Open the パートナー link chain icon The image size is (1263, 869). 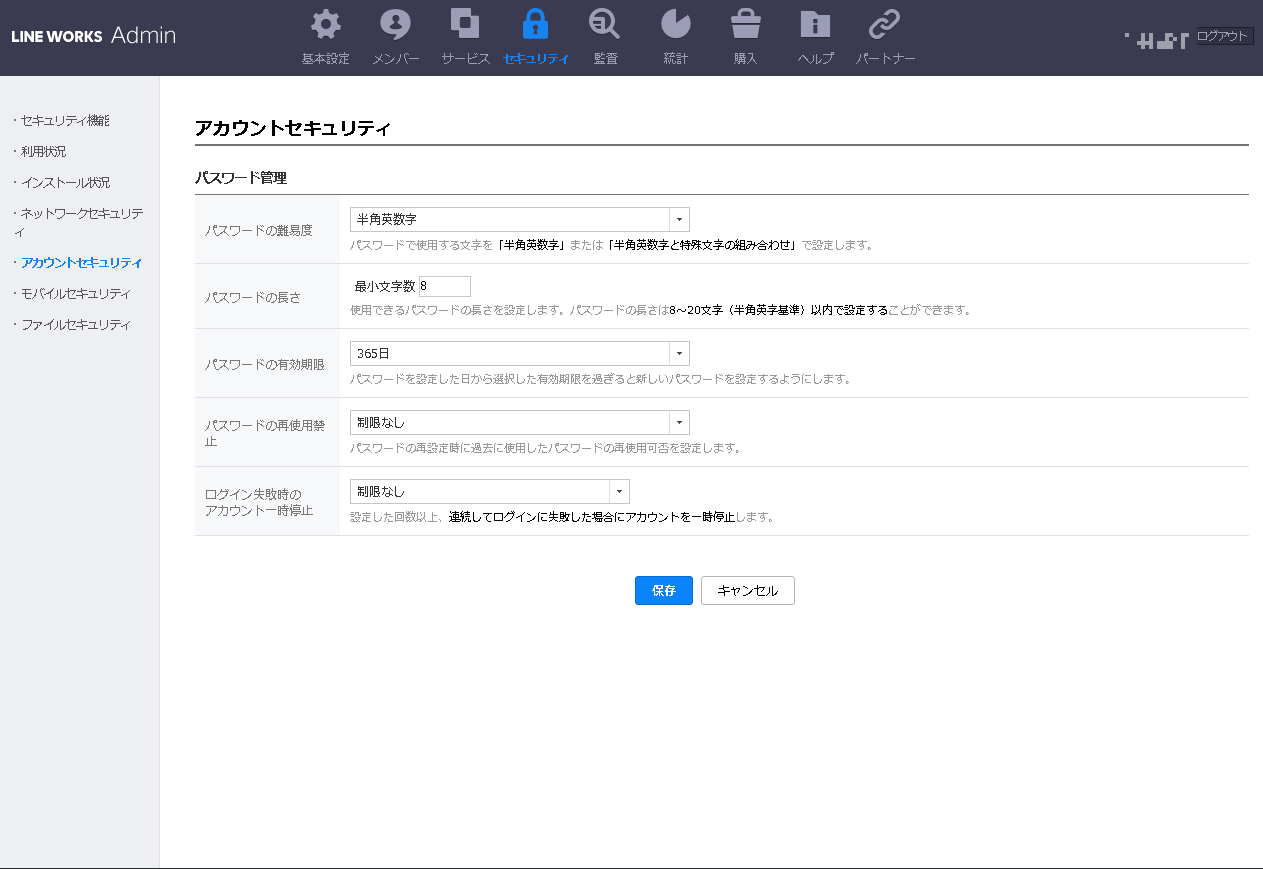tap(885, 25)
